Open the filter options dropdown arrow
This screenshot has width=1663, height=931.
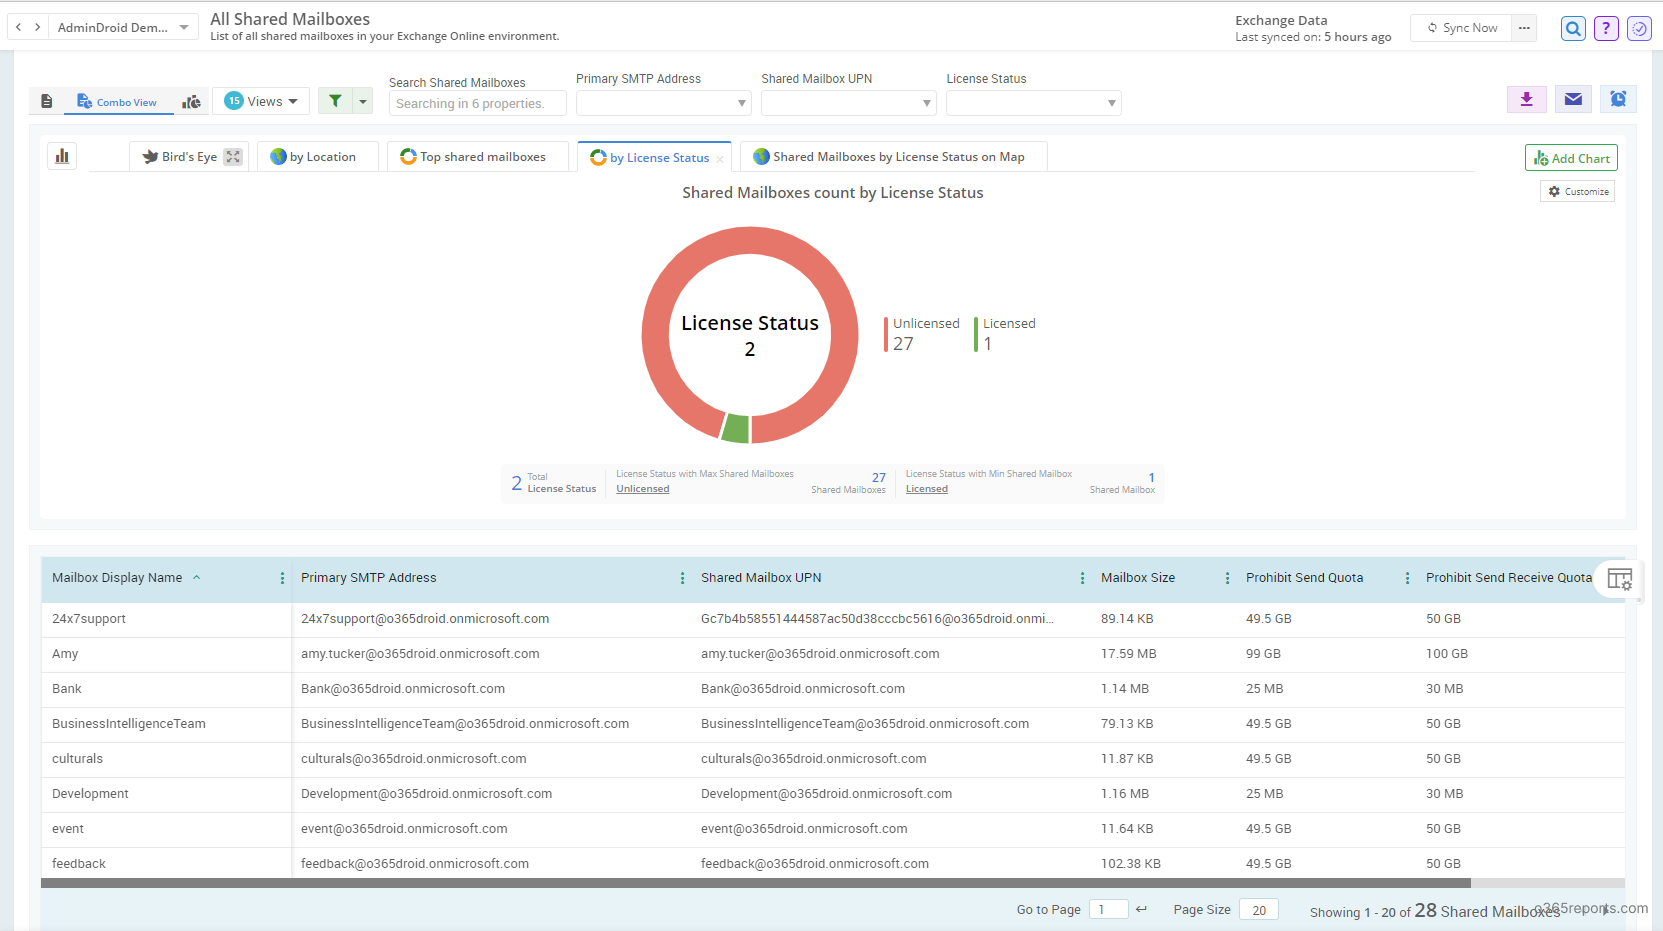(363, 101)
